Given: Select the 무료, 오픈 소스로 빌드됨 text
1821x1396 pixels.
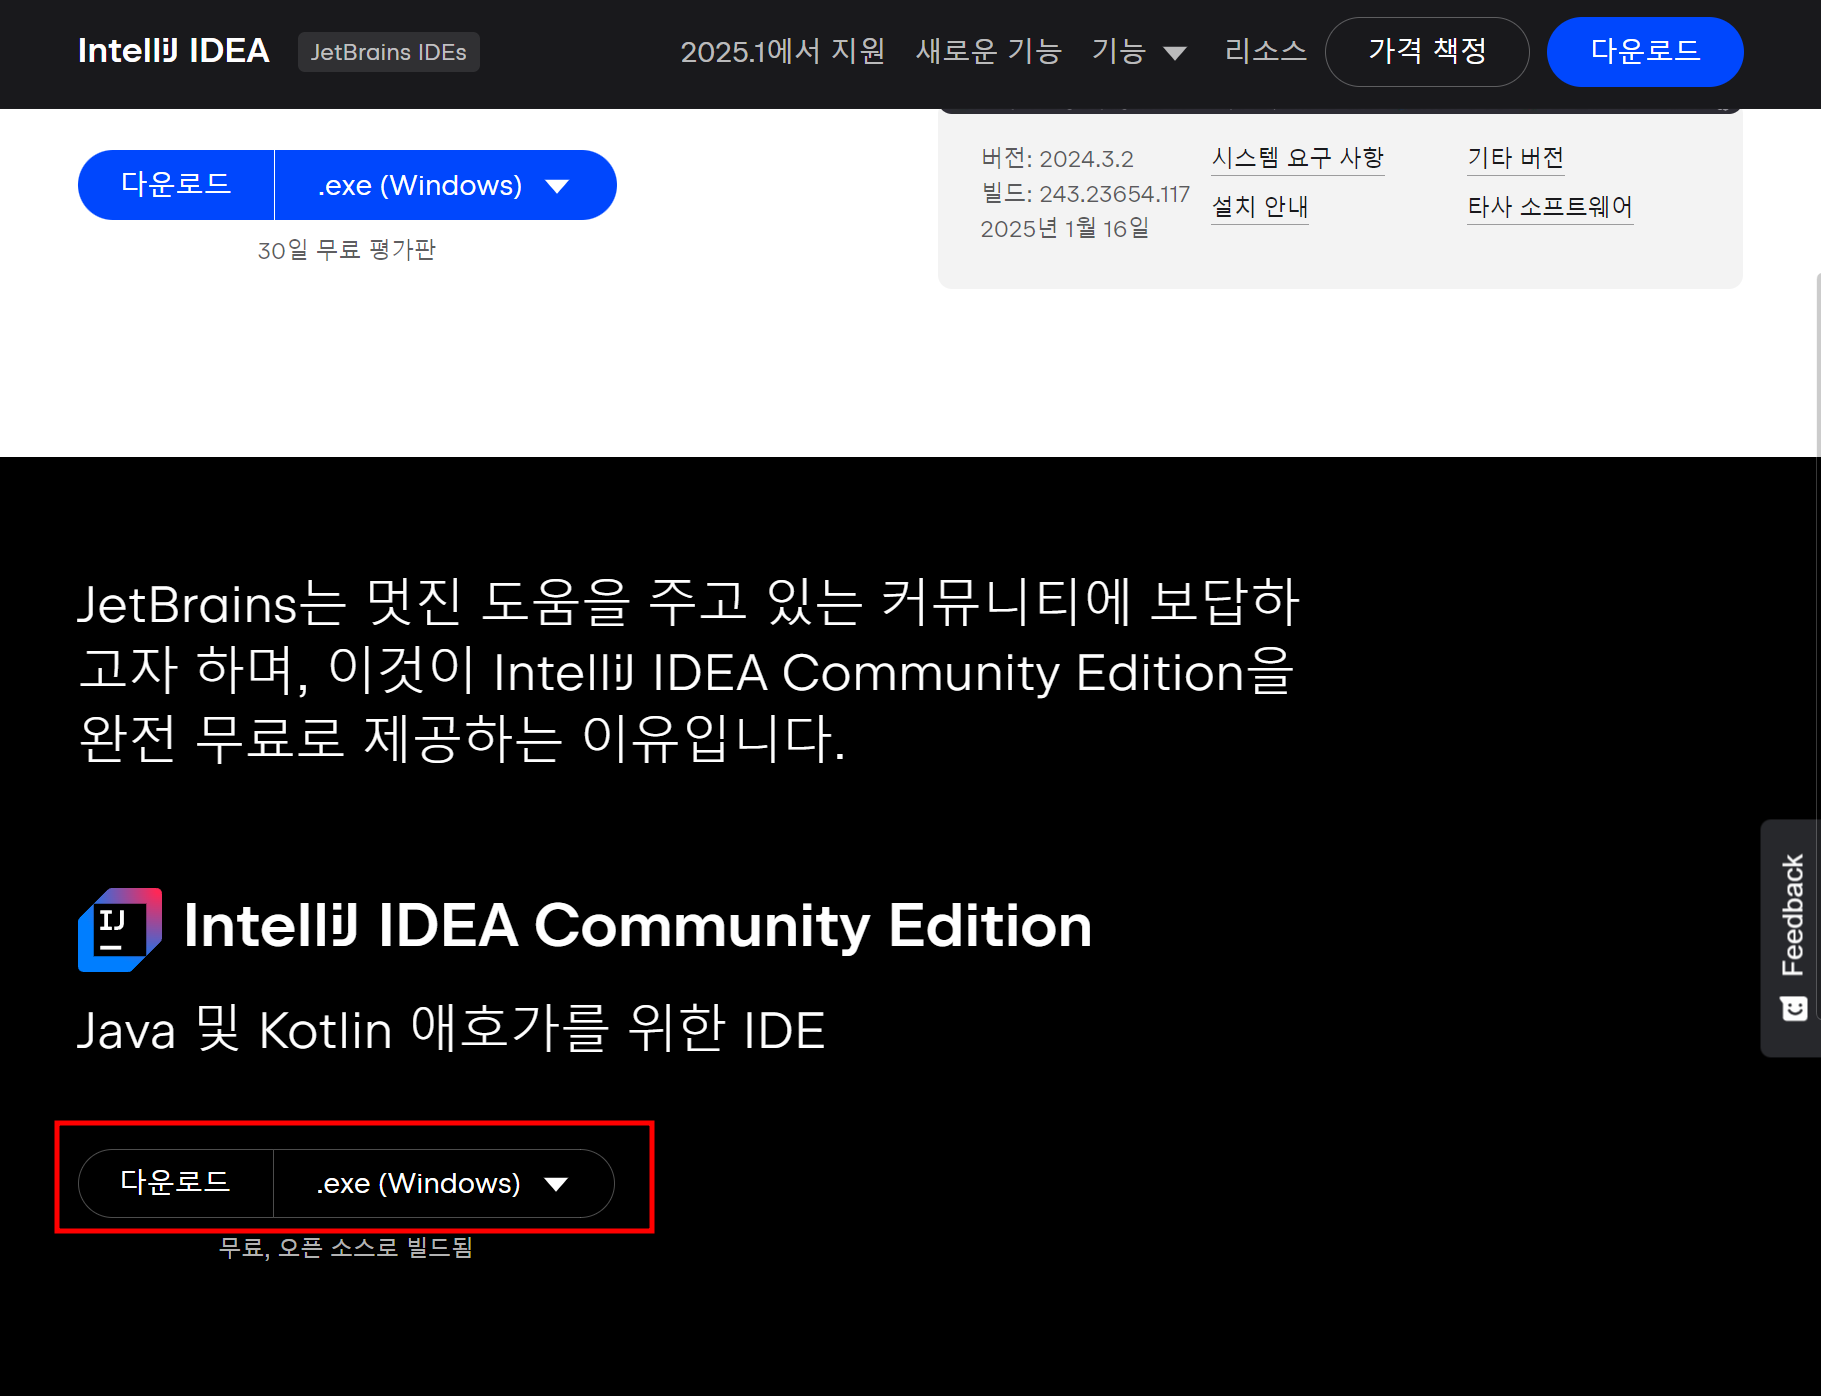Looking at the screenshot, I should coord(346,1248).
